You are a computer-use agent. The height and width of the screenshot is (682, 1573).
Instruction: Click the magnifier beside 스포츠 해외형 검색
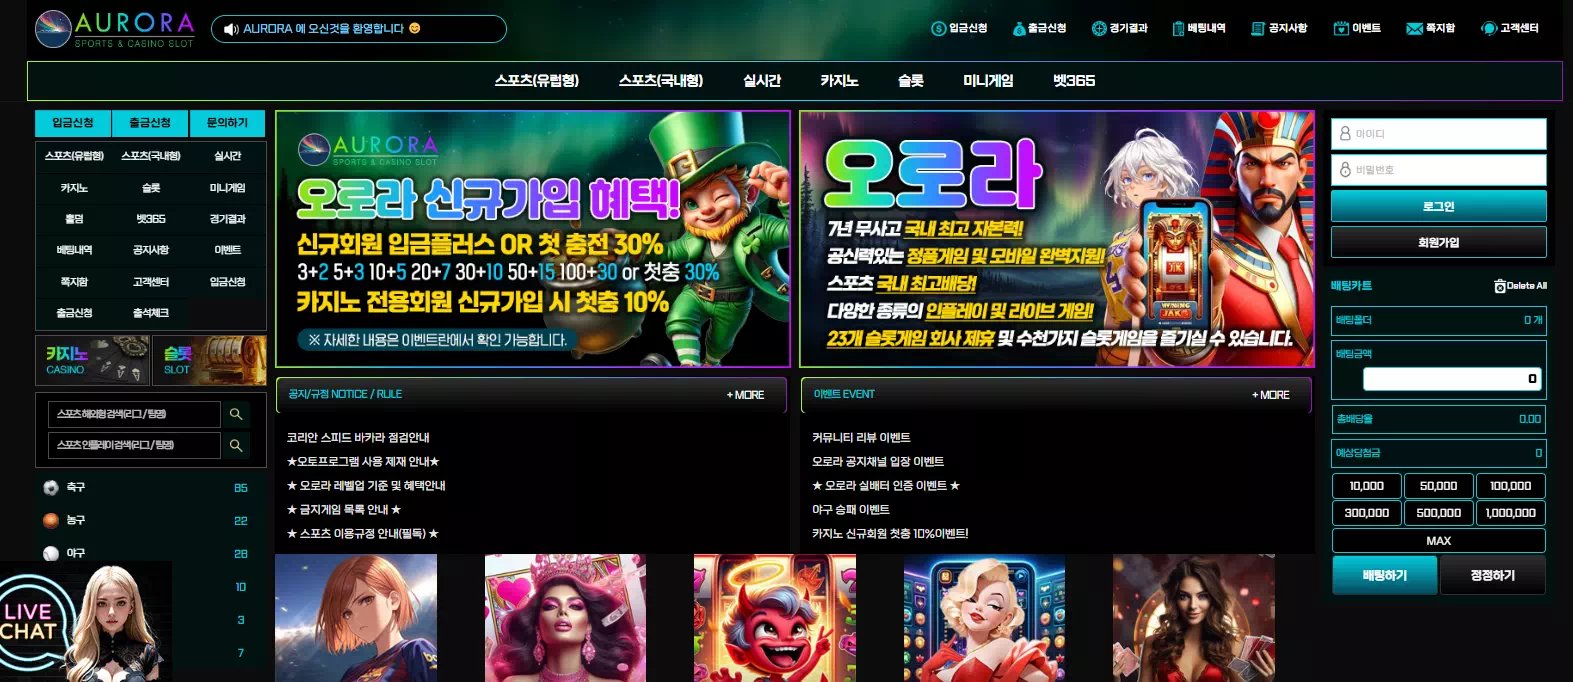pyautogui.click(x=236, y=414)
